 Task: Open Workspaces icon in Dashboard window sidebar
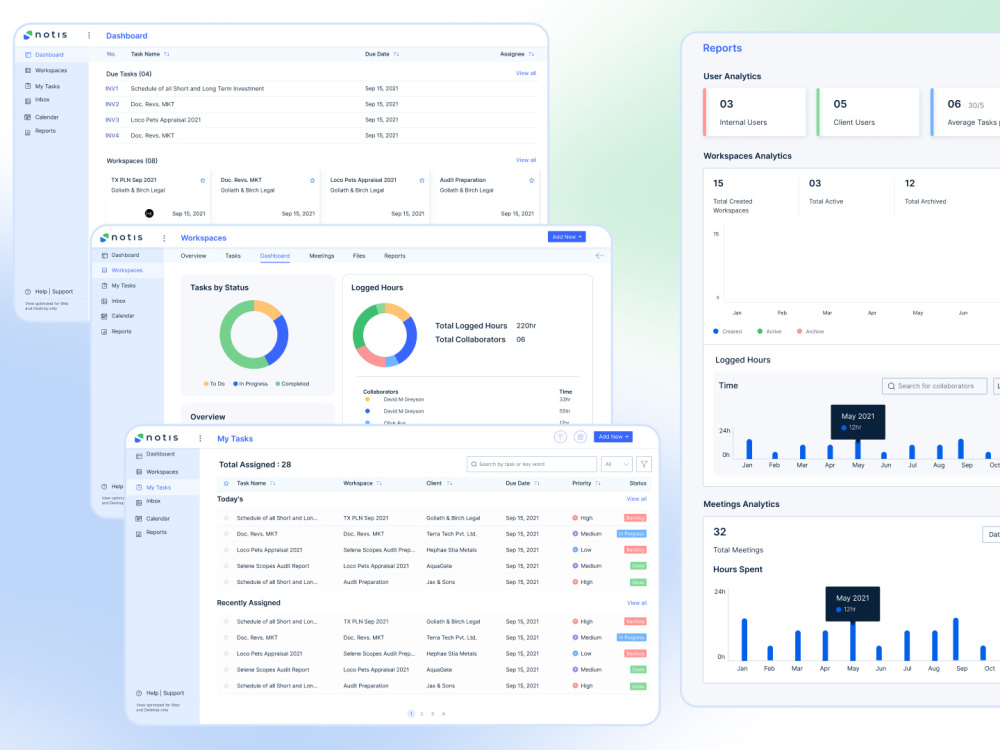pyautogui.click(x=28, y=70)
